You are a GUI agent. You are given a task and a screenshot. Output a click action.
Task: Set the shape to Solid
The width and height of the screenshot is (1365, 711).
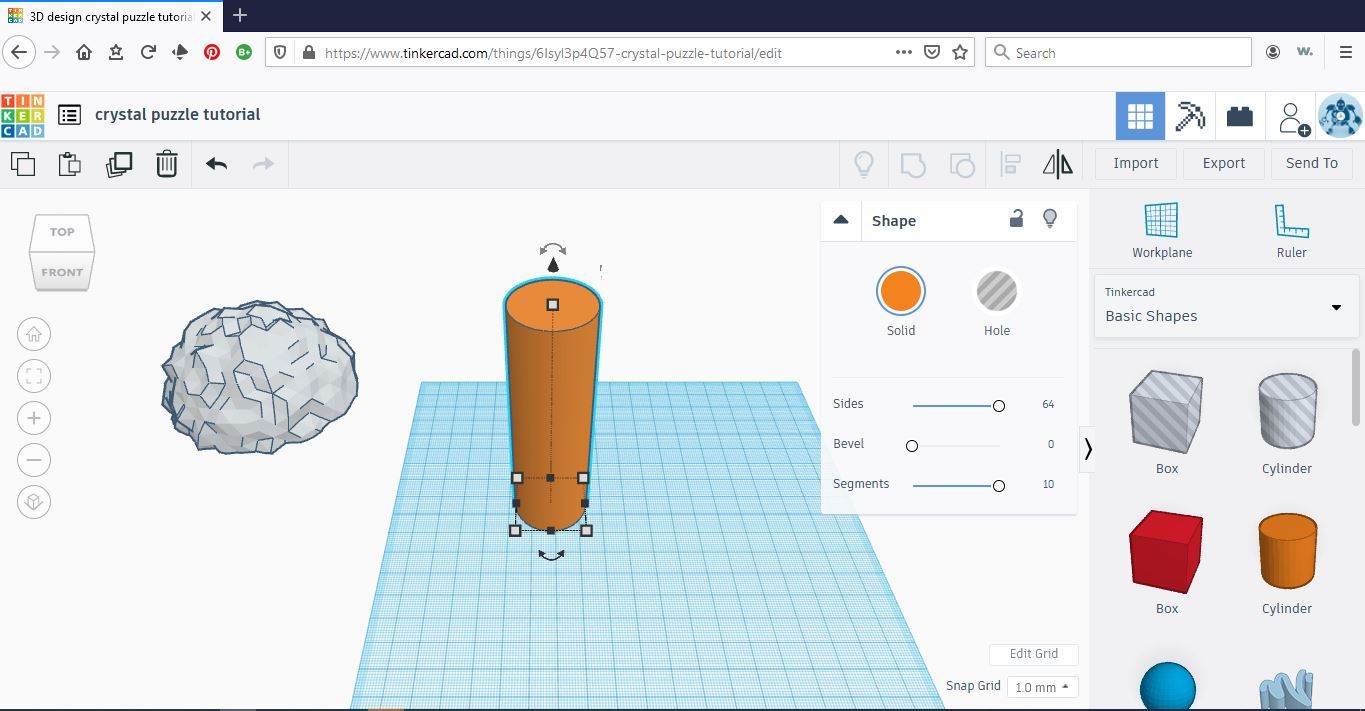[901, 292]
